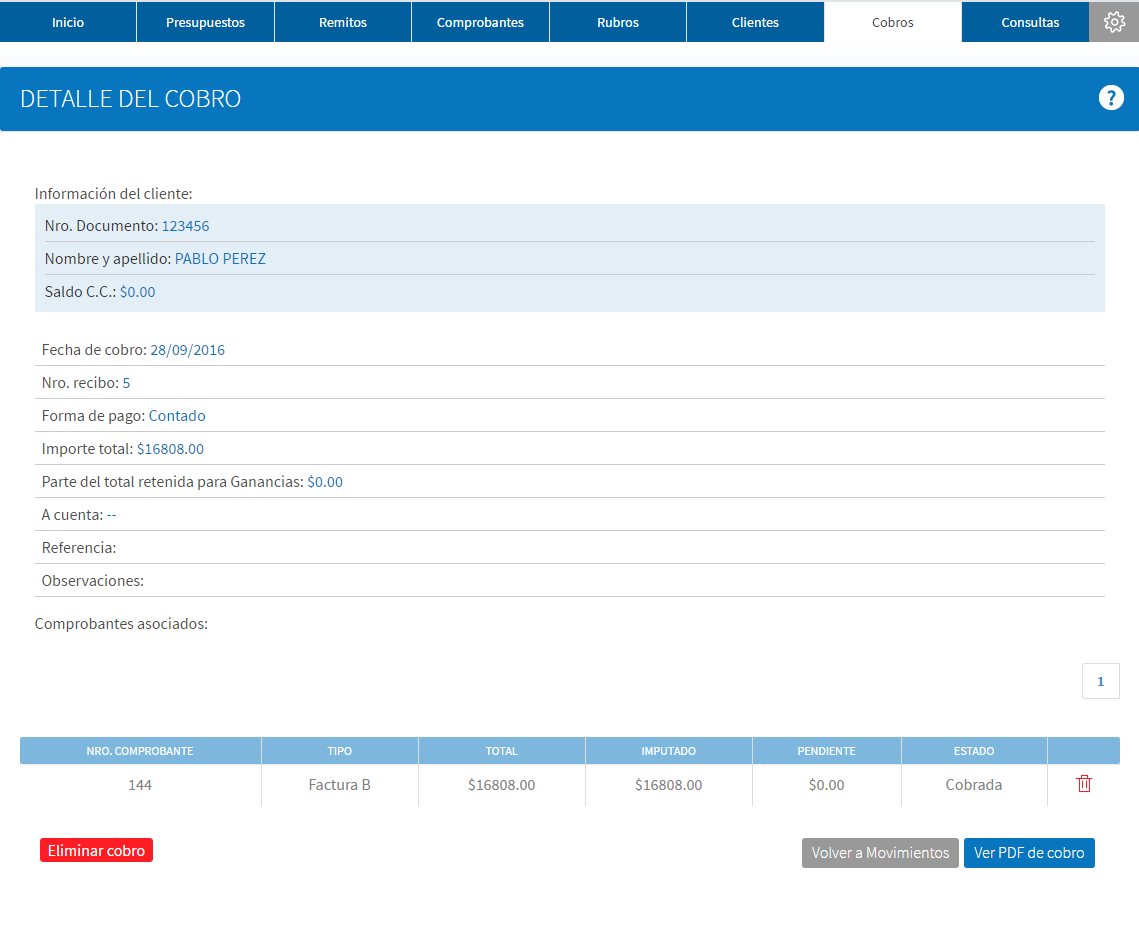Click the Total column header
The height and width of the screenshot is (925, 1139).
click(502, 751)
